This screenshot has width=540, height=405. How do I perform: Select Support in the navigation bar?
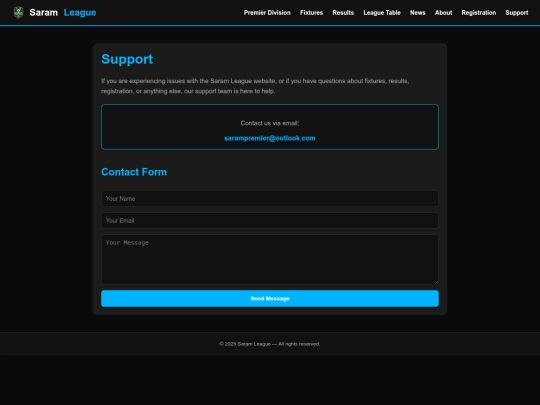[517, 13]
